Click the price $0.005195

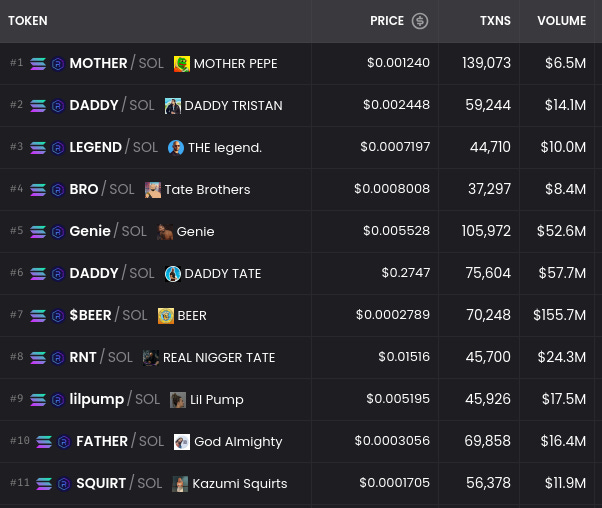click(398, 399)
